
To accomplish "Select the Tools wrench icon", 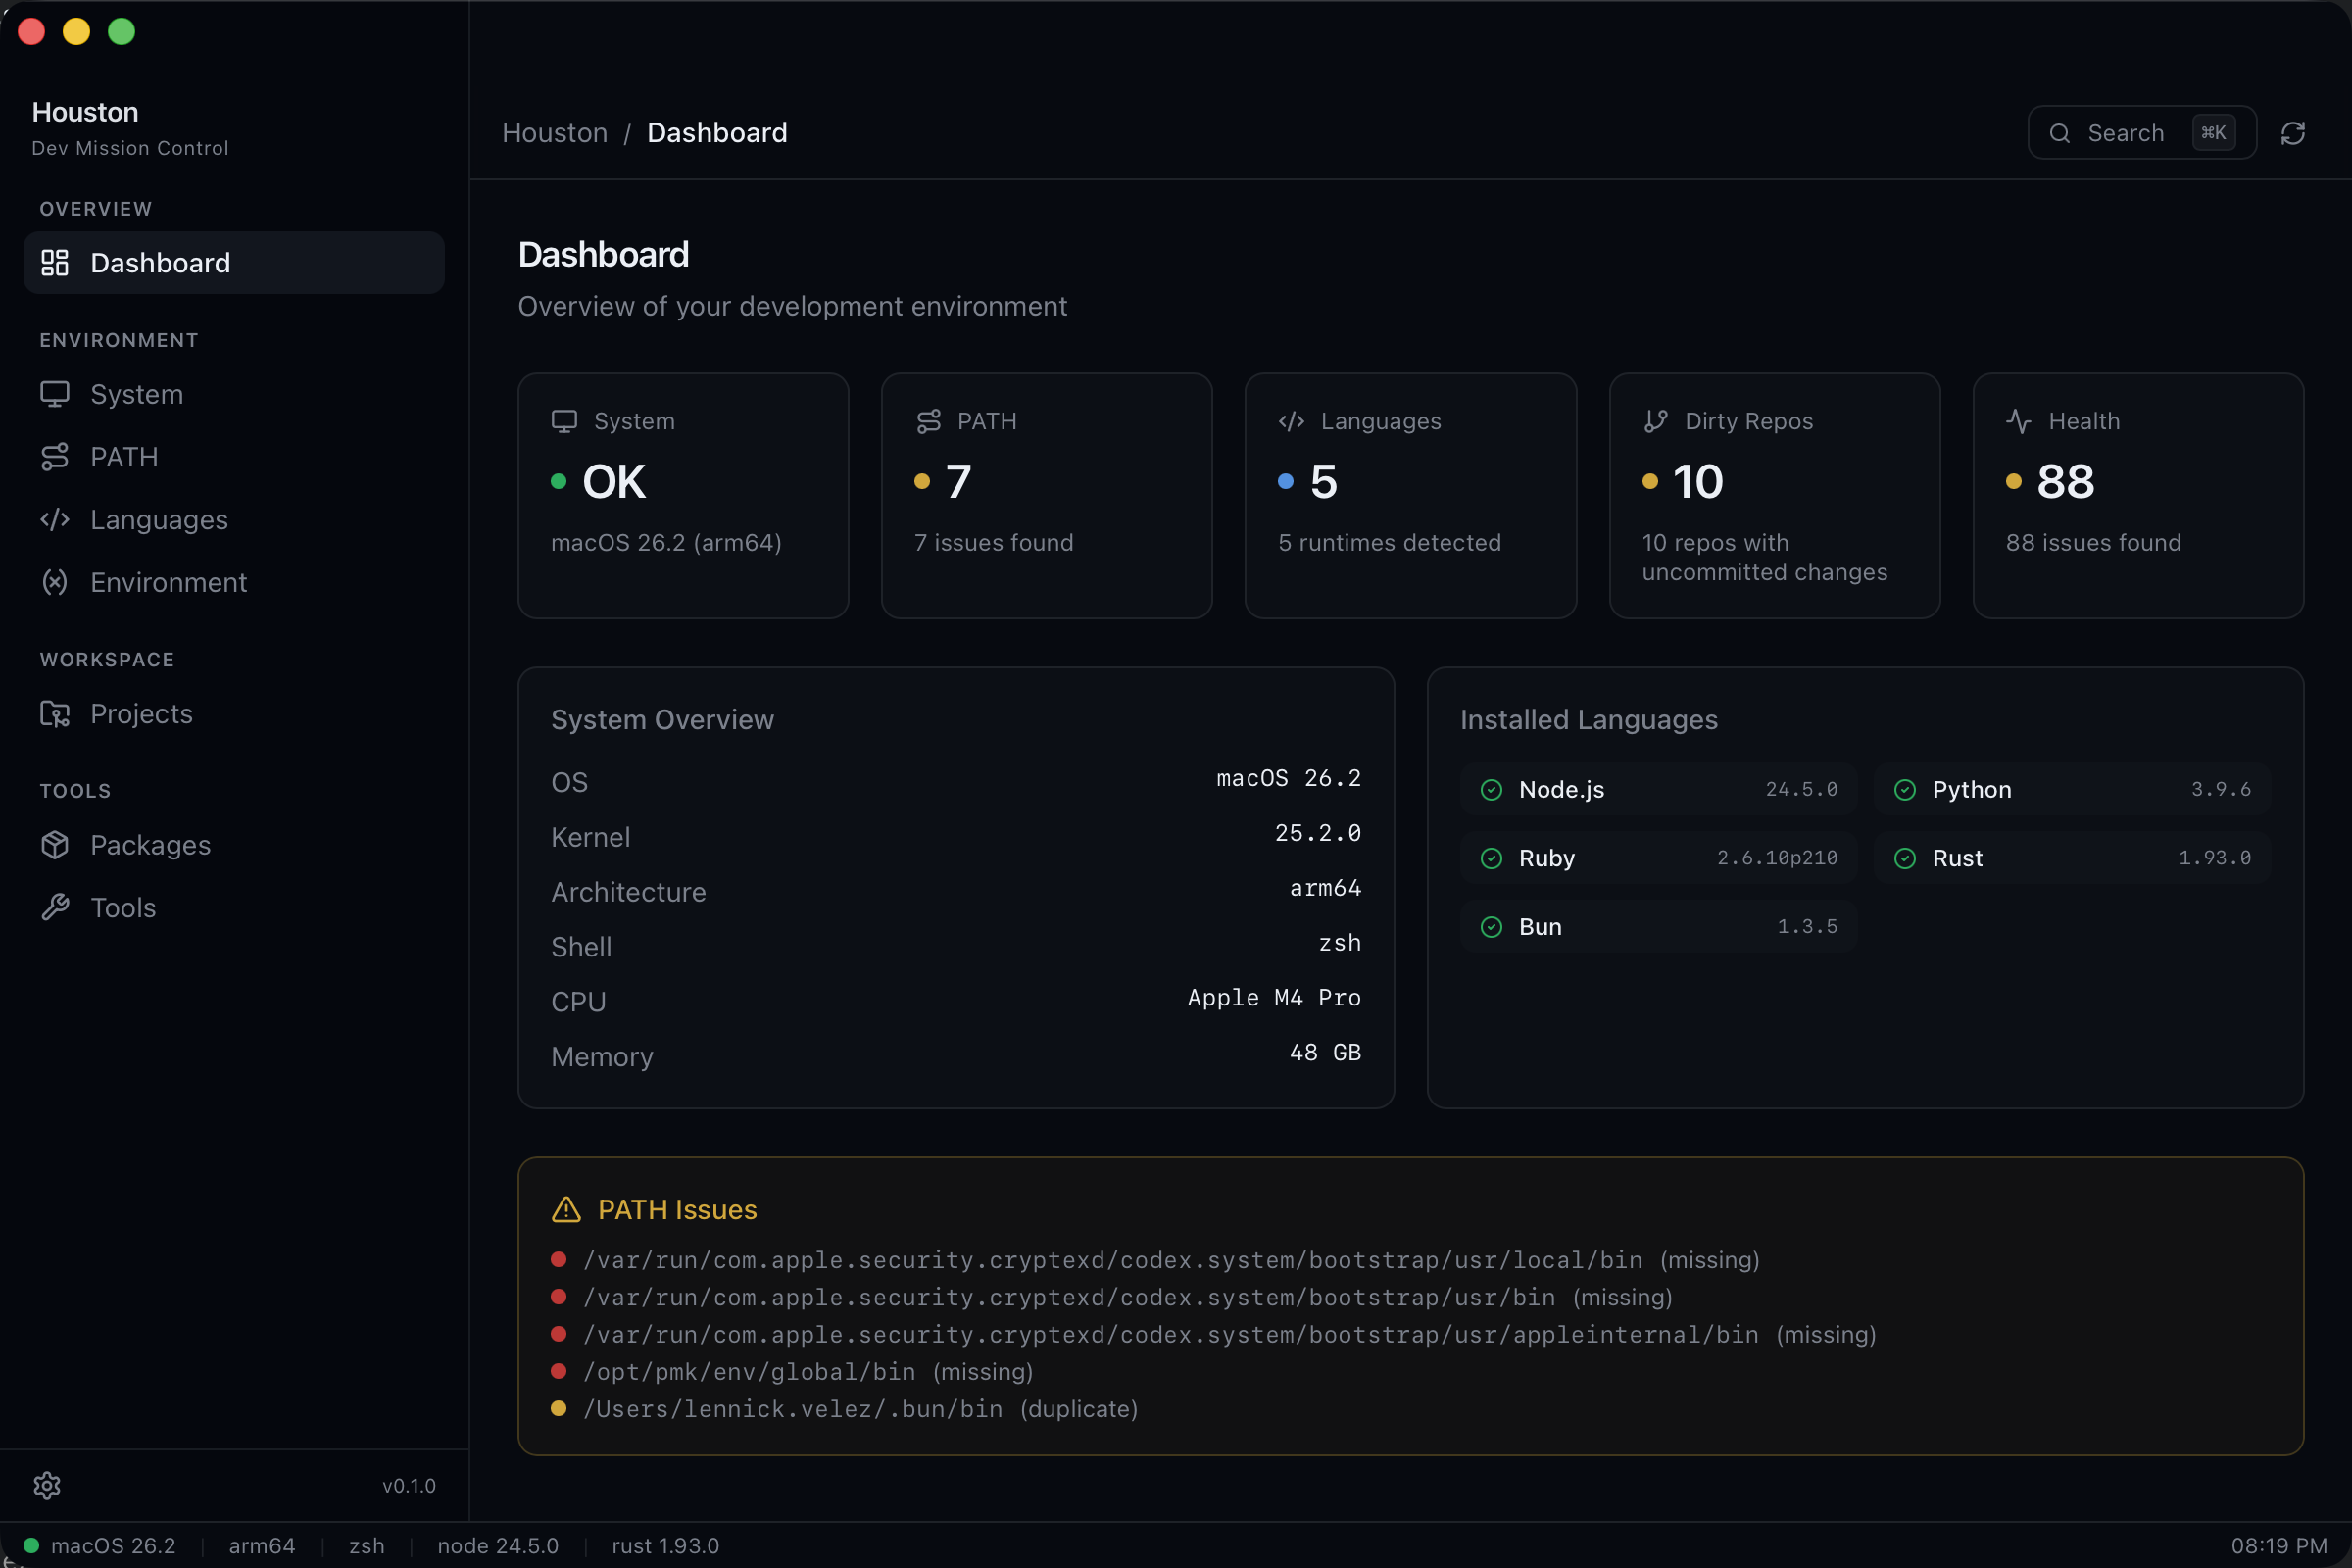I will point(55,907).
